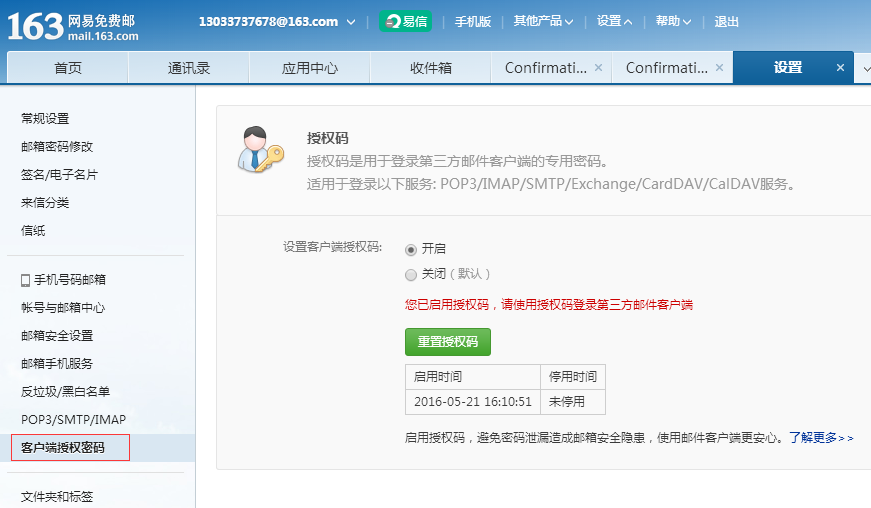Click the 163 NetEase mail logo
Viewport: 871px width, 508px height.
73,26
